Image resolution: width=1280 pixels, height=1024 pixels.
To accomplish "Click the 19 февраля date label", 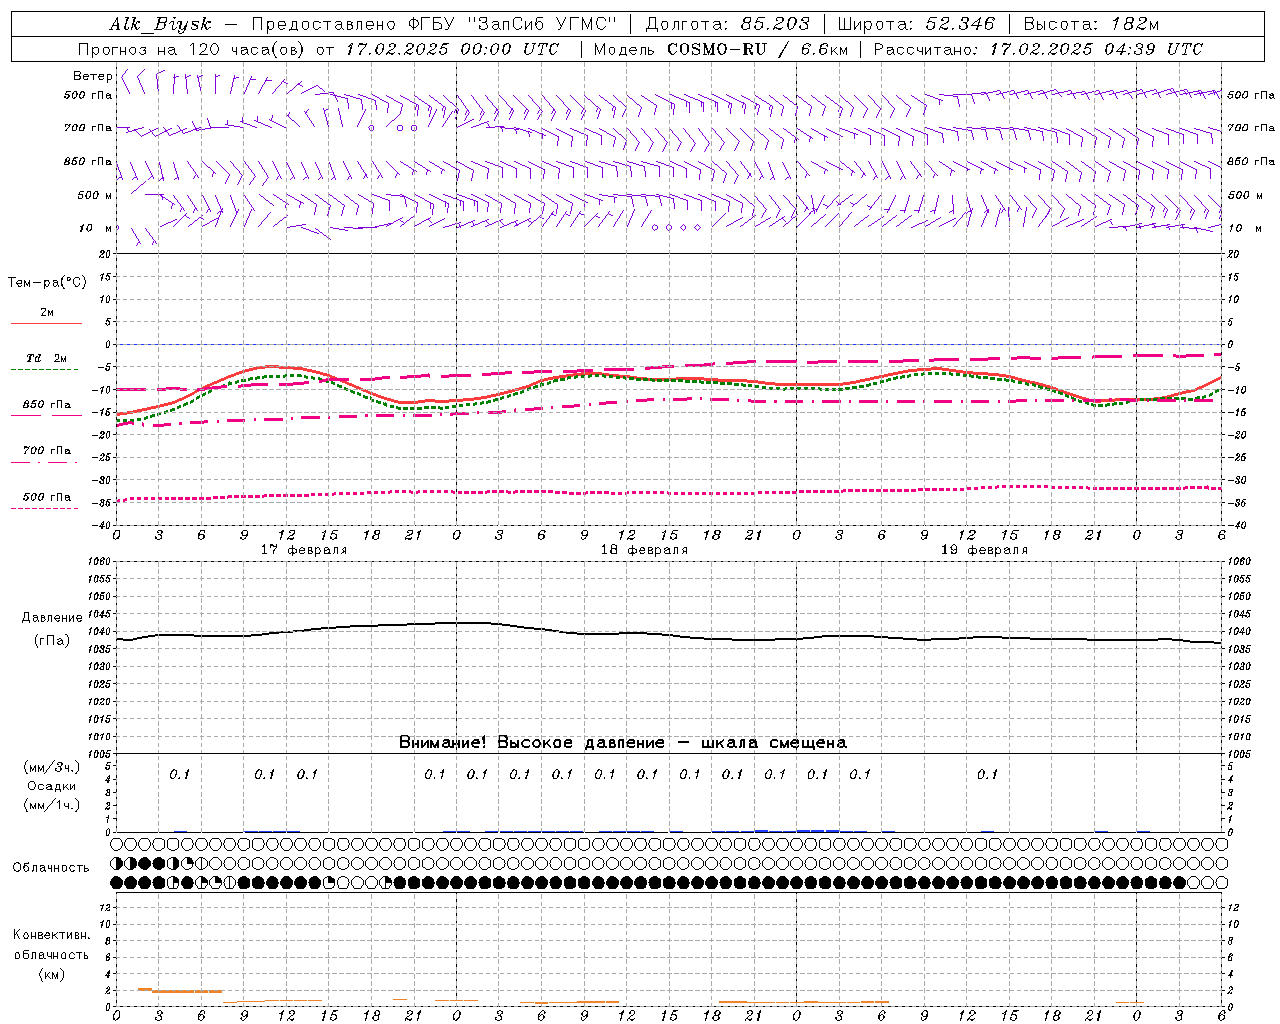I will pyautogui.click(x=984, y=550).
